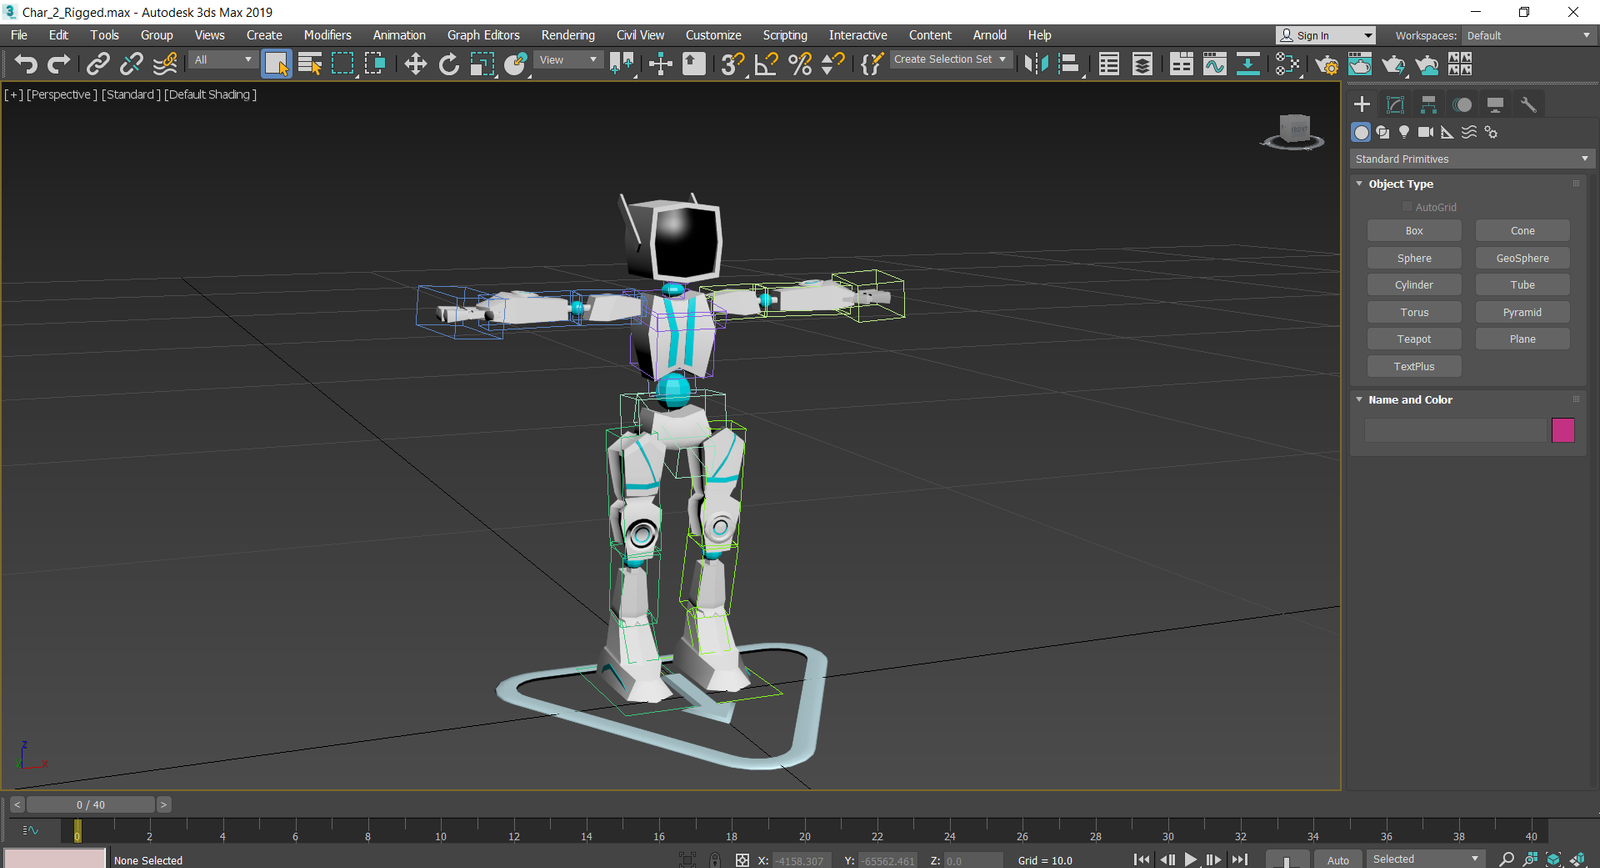
Task: Open Curve Editor from the toolbar
Action: (x=1215, y=64)
